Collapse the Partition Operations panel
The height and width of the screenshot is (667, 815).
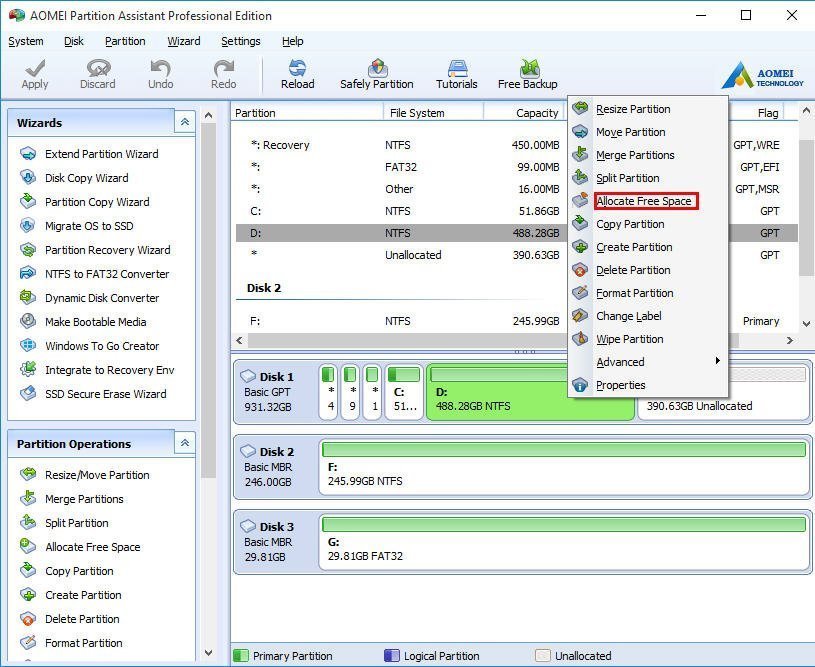(184, 443)
